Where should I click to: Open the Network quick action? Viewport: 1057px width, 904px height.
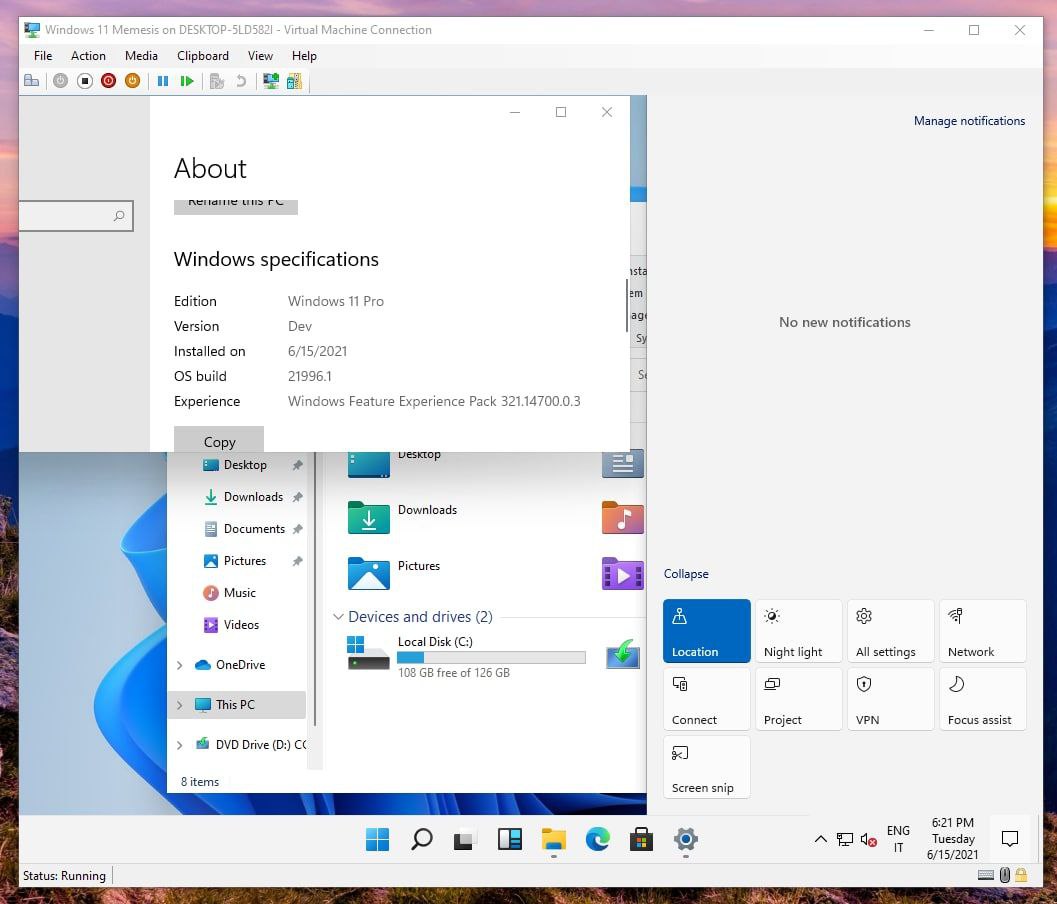pyautogui.click(x=983, y=631)
